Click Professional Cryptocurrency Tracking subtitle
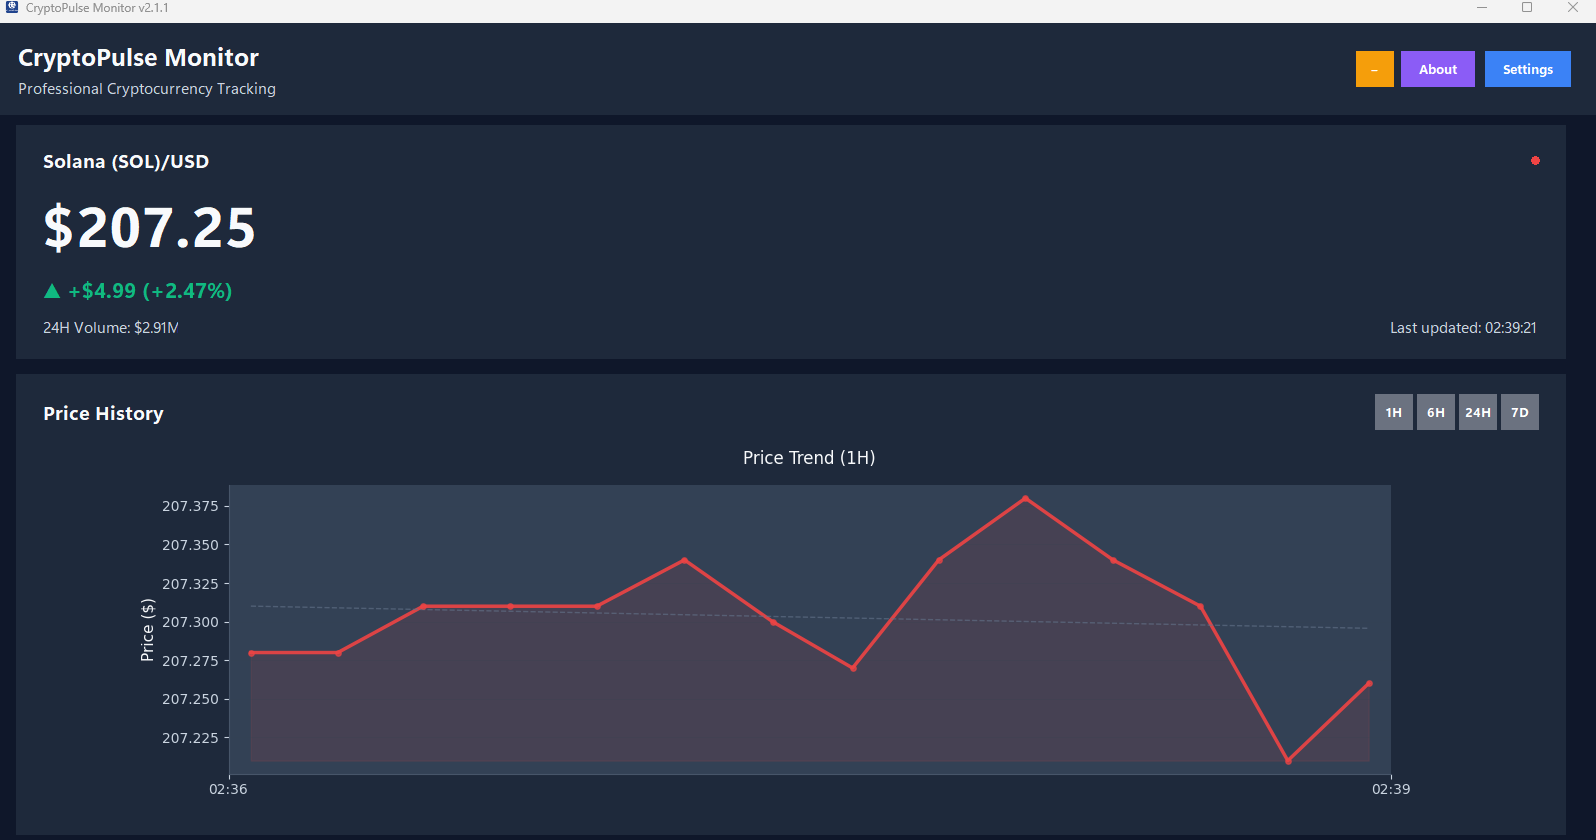The height and width of the screenshot is (840, 1596). click(147, 89)
